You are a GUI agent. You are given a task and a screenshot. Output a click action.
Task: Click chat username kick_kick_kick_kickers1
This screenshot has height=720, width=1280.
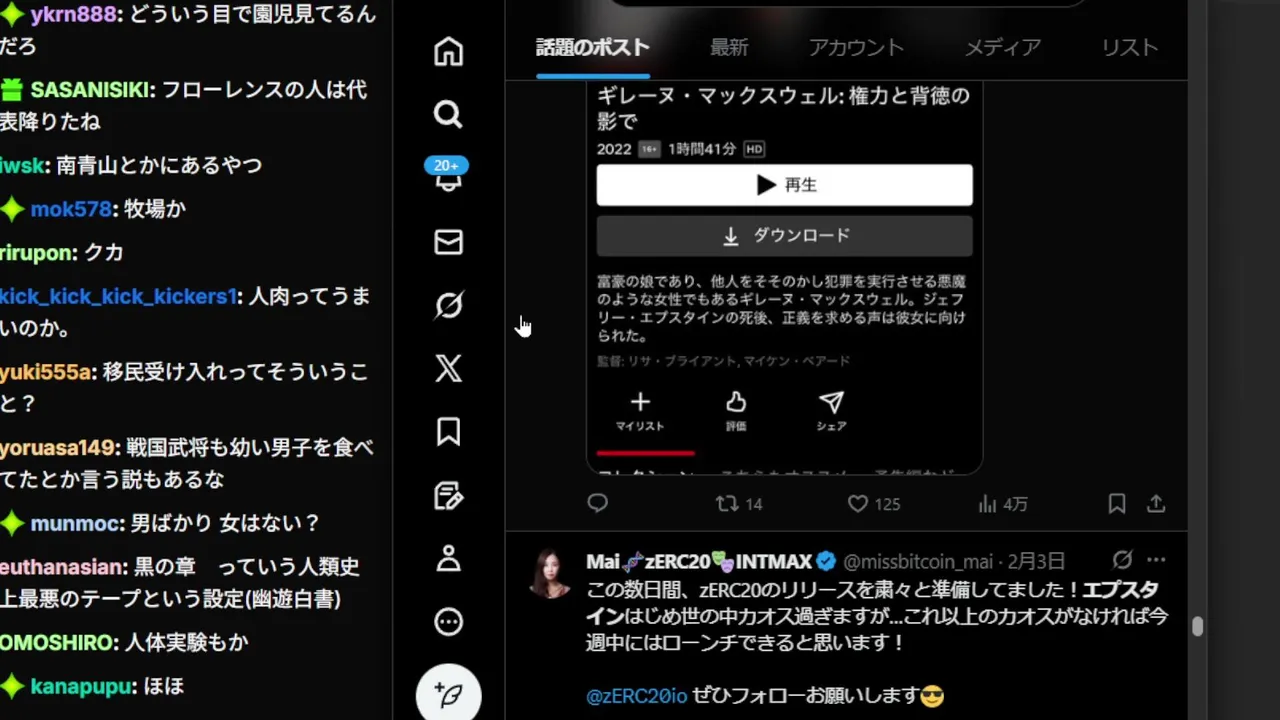(x=118, y=297)
